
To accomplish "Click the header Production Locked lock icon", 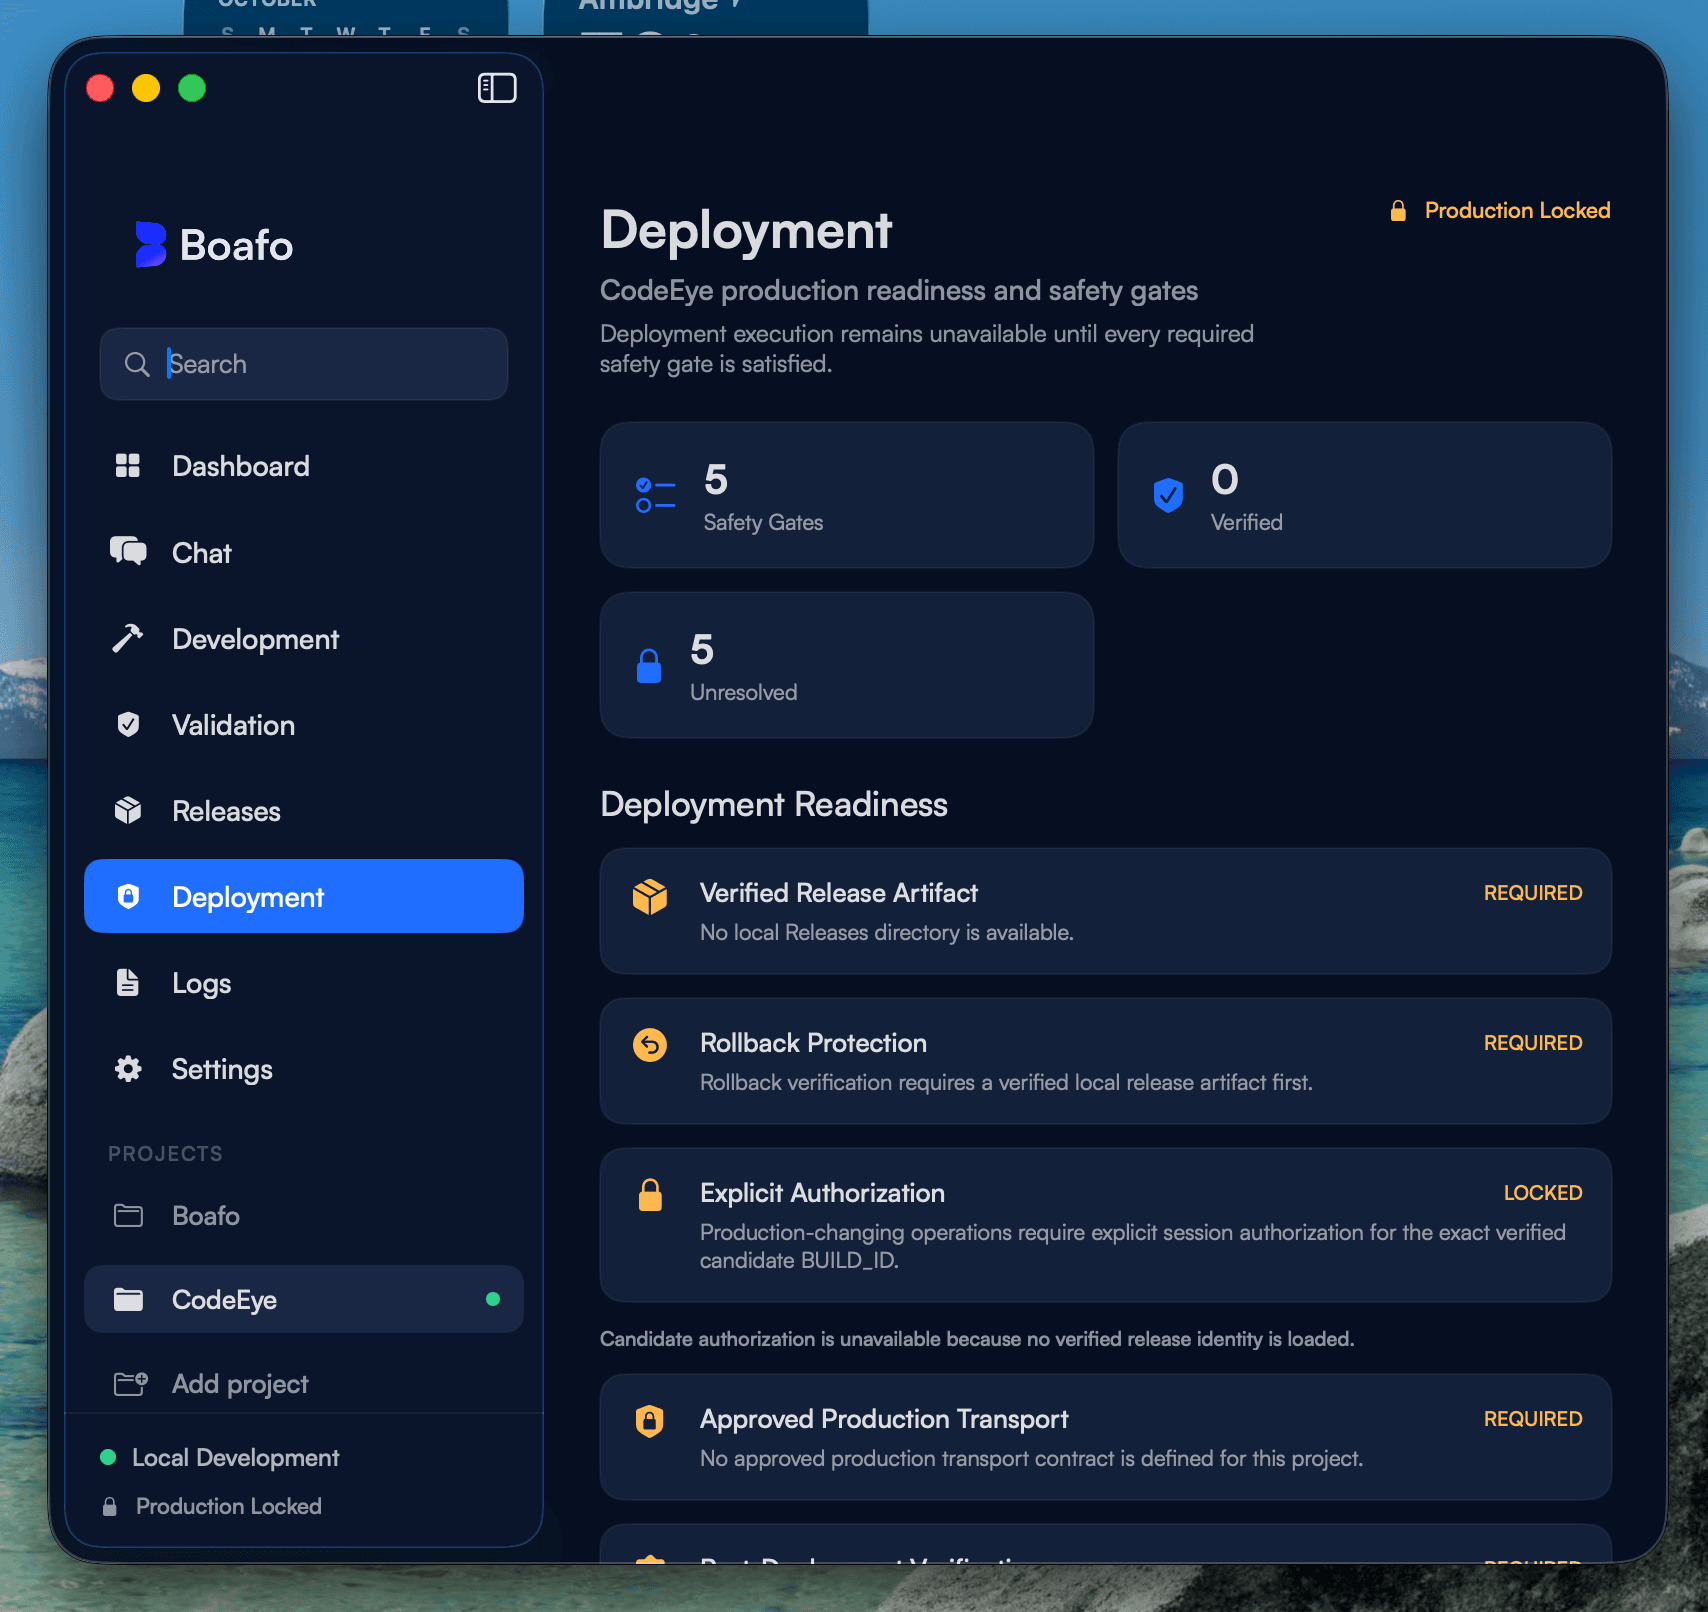I will pyautogui.click(x=1398, y=210).
